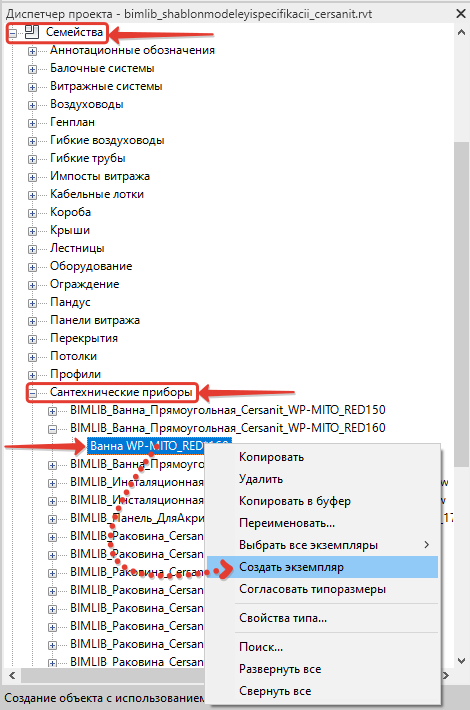Viewport: 470px width, 710px height.
Task: Collapse BIMLIB_Ванна WP-MITO_RED160 family
Action: pos(53,429)
